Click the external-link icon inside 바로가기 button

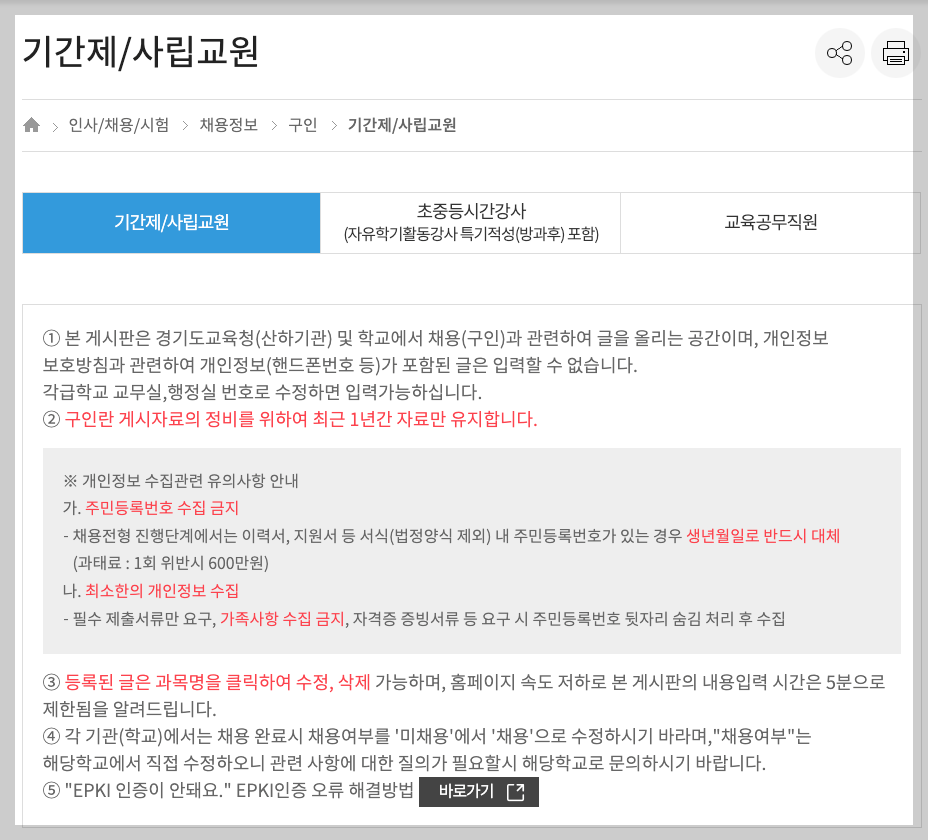(x=514, y=791)
